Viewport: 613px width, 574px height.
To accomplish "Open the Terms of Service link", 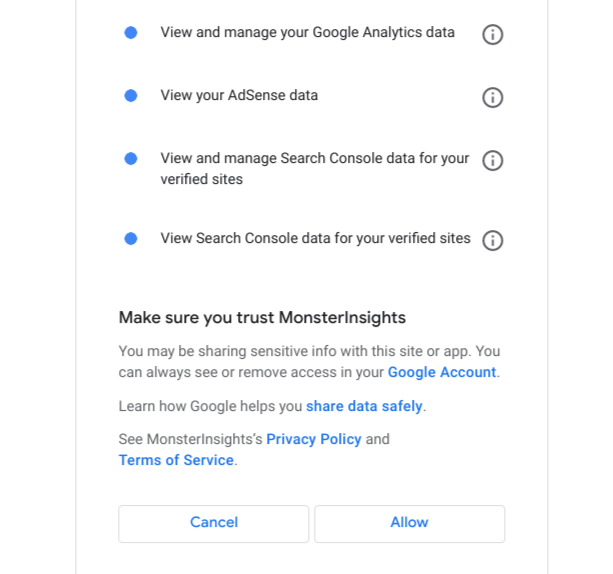I will click(176, 460).
